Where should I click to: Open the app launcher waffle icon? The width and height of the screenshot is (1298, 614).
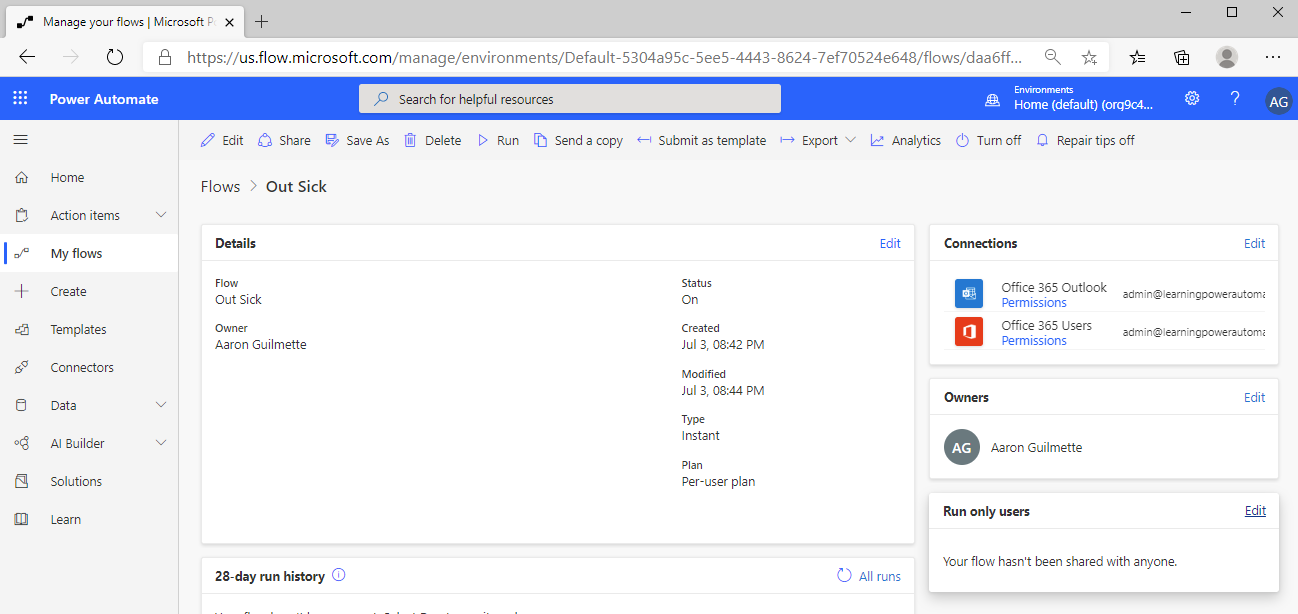tap(20, 99)
